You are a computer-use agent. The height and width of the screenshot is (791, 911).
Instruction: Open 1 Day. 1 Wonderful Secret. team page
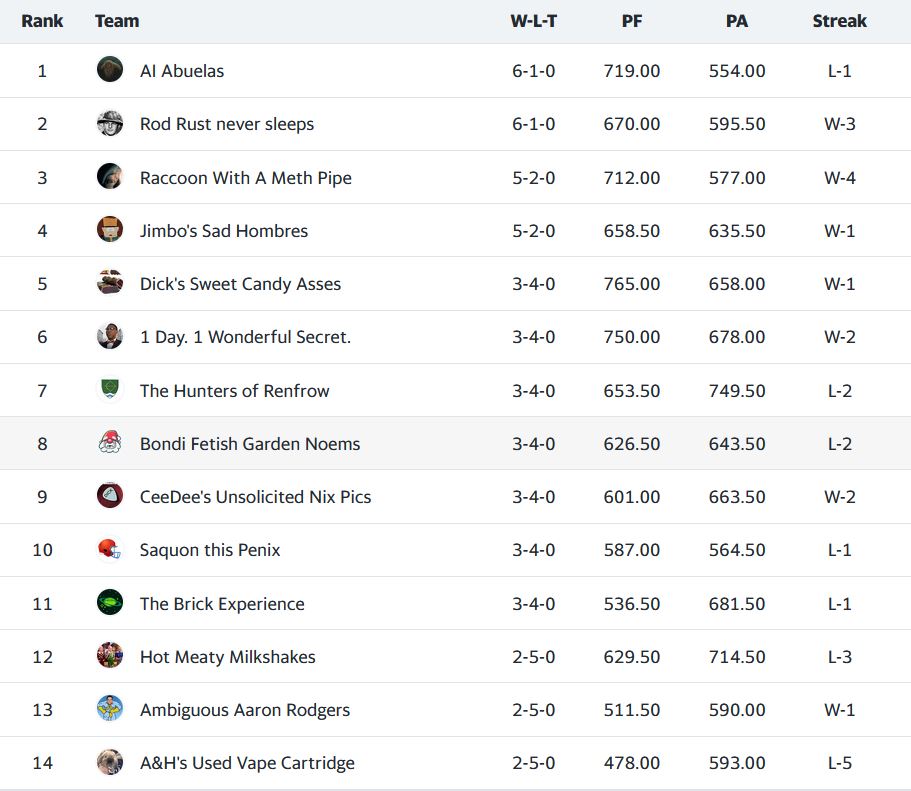pyautogui.click(x=245, y=337)
